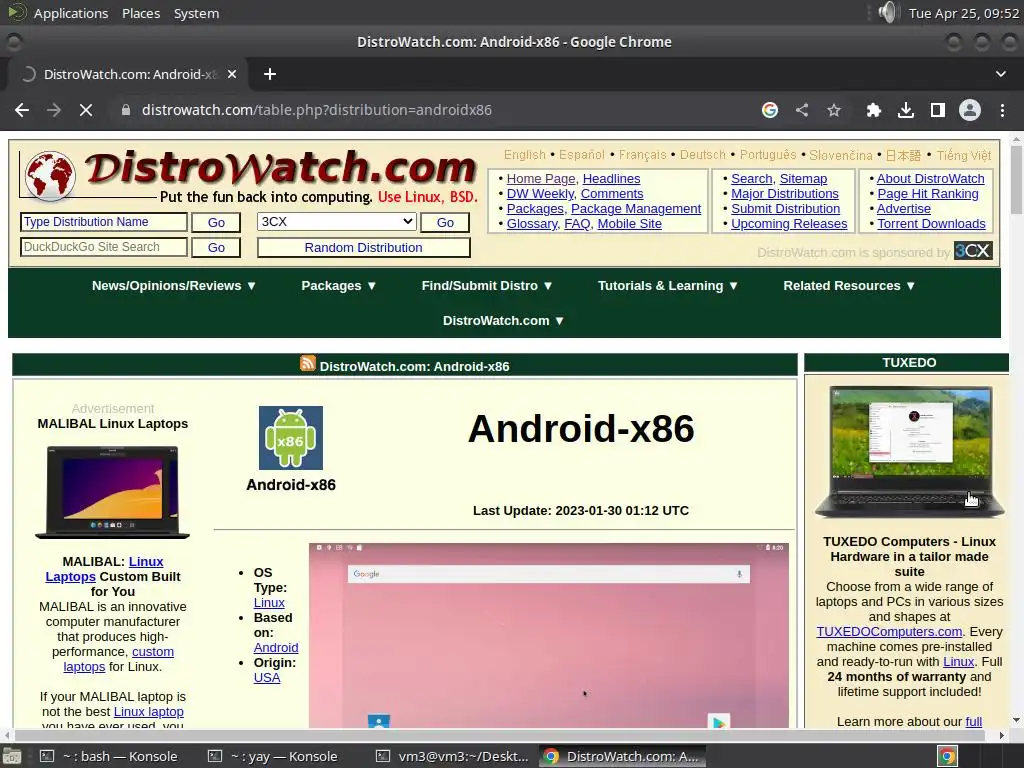1024x768 pixels.
Task: Open the Package Management link
Action: 635,208
